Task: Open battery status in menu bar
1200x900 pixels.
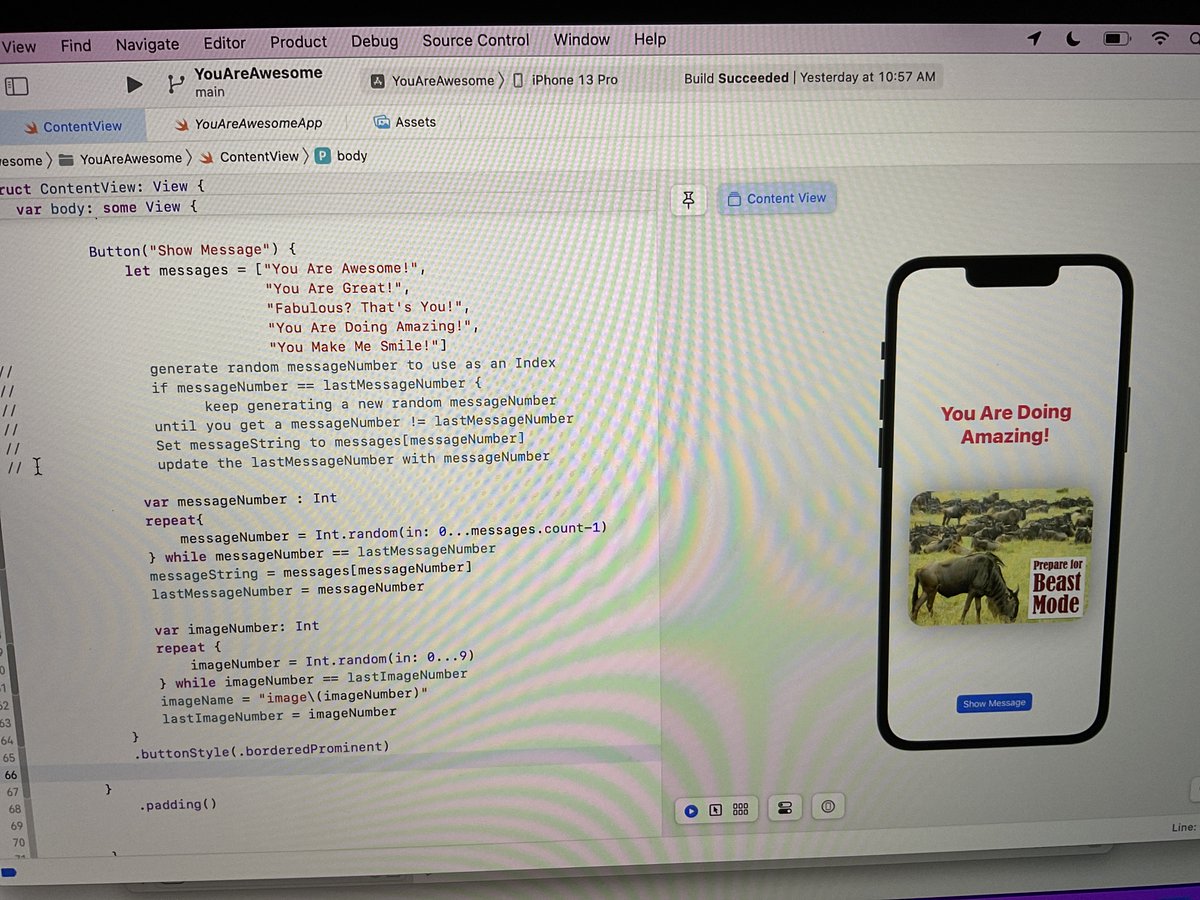Action: [x=1116, y=39]
